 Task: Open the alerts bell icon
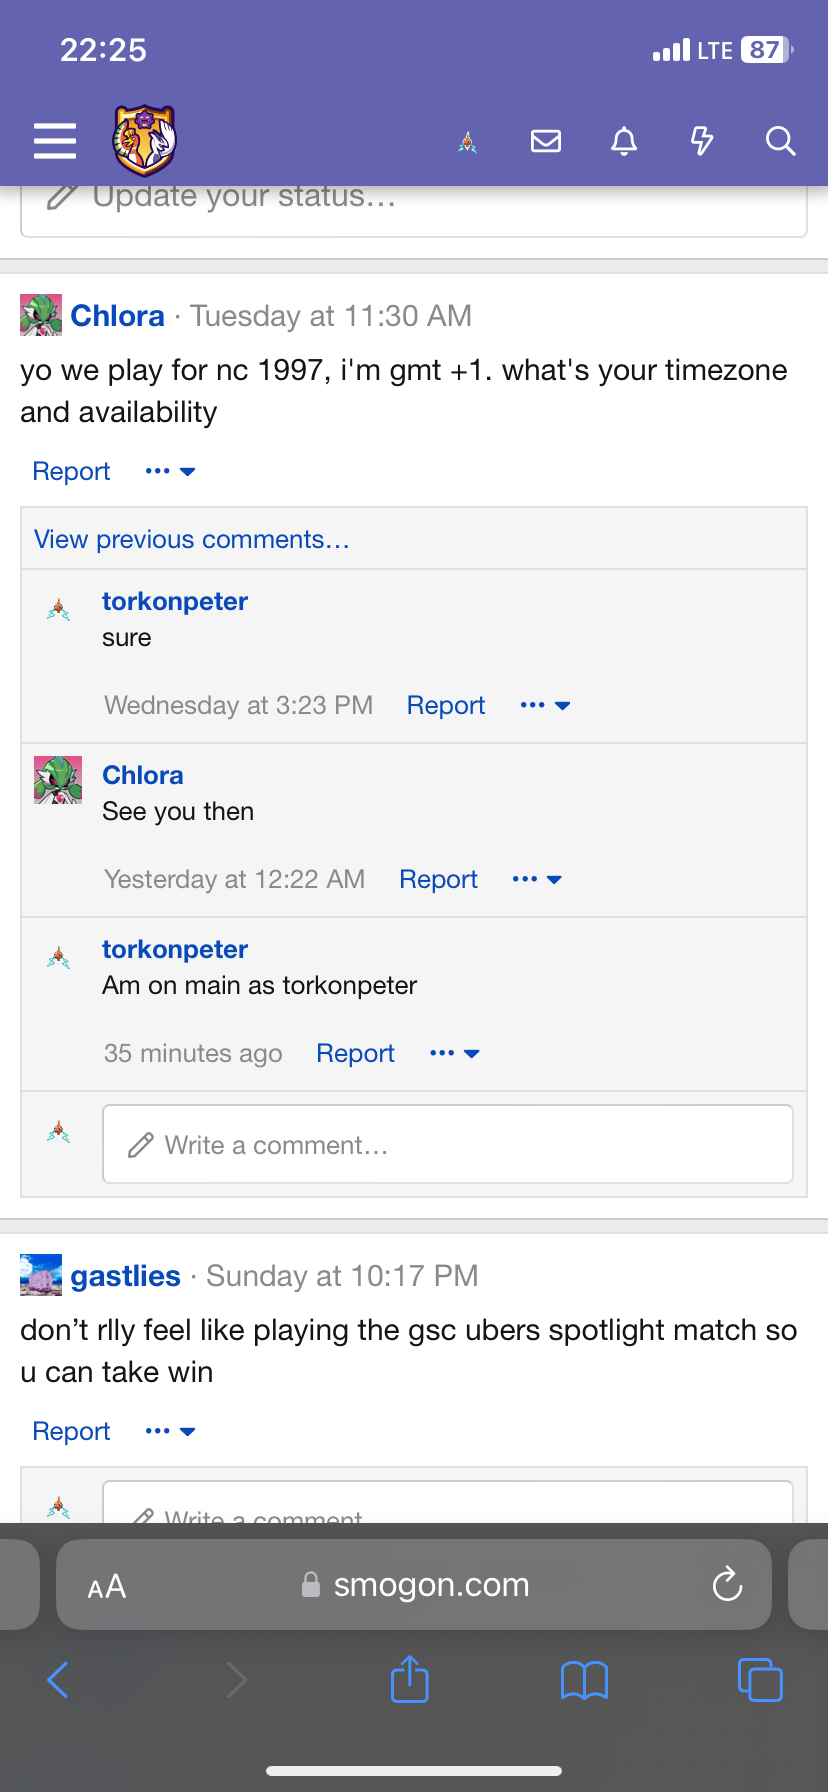[624, 141]
